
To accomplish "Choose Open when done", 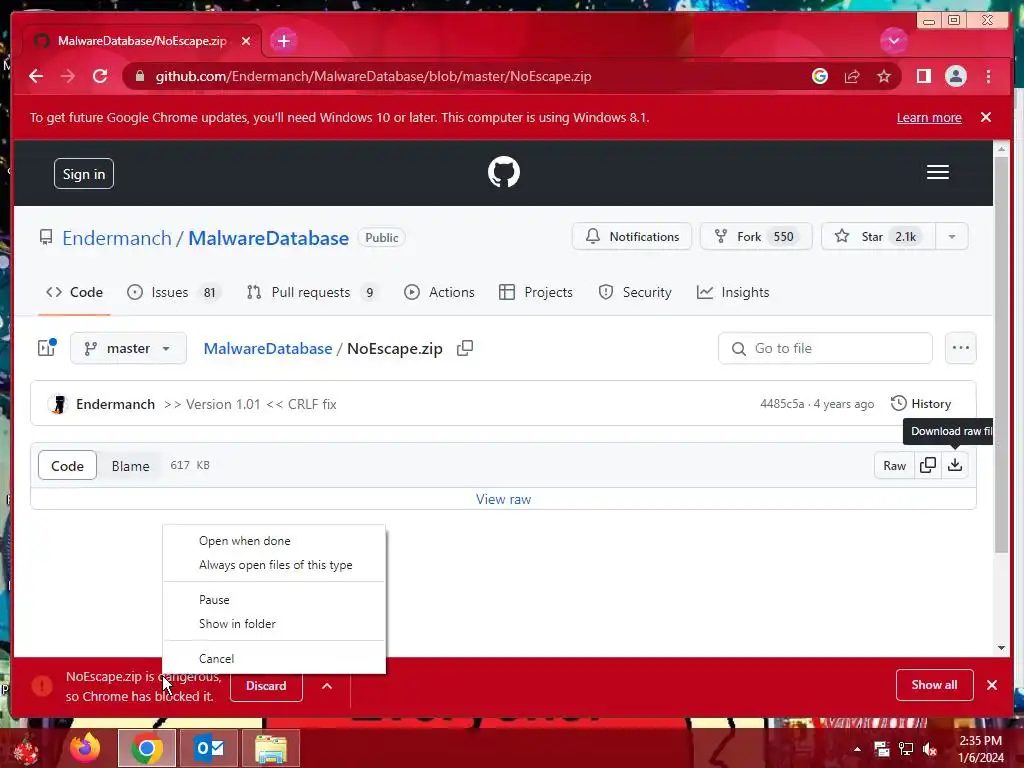I will (274, 541).
